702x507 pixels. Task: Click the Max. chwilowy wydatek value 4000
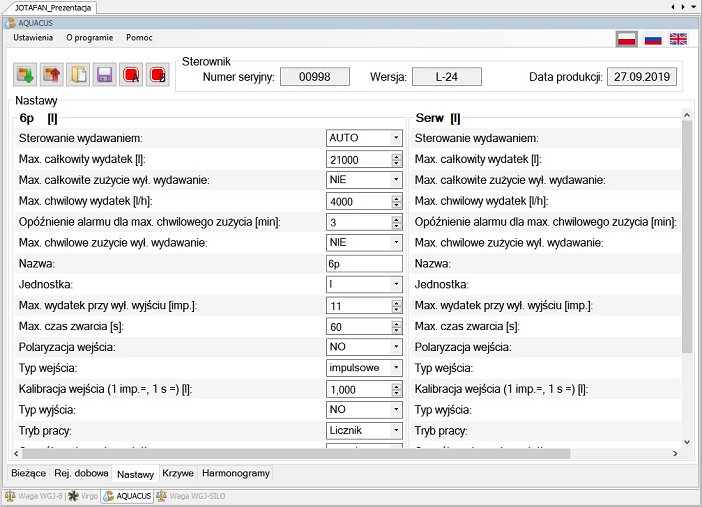[342, 202]
